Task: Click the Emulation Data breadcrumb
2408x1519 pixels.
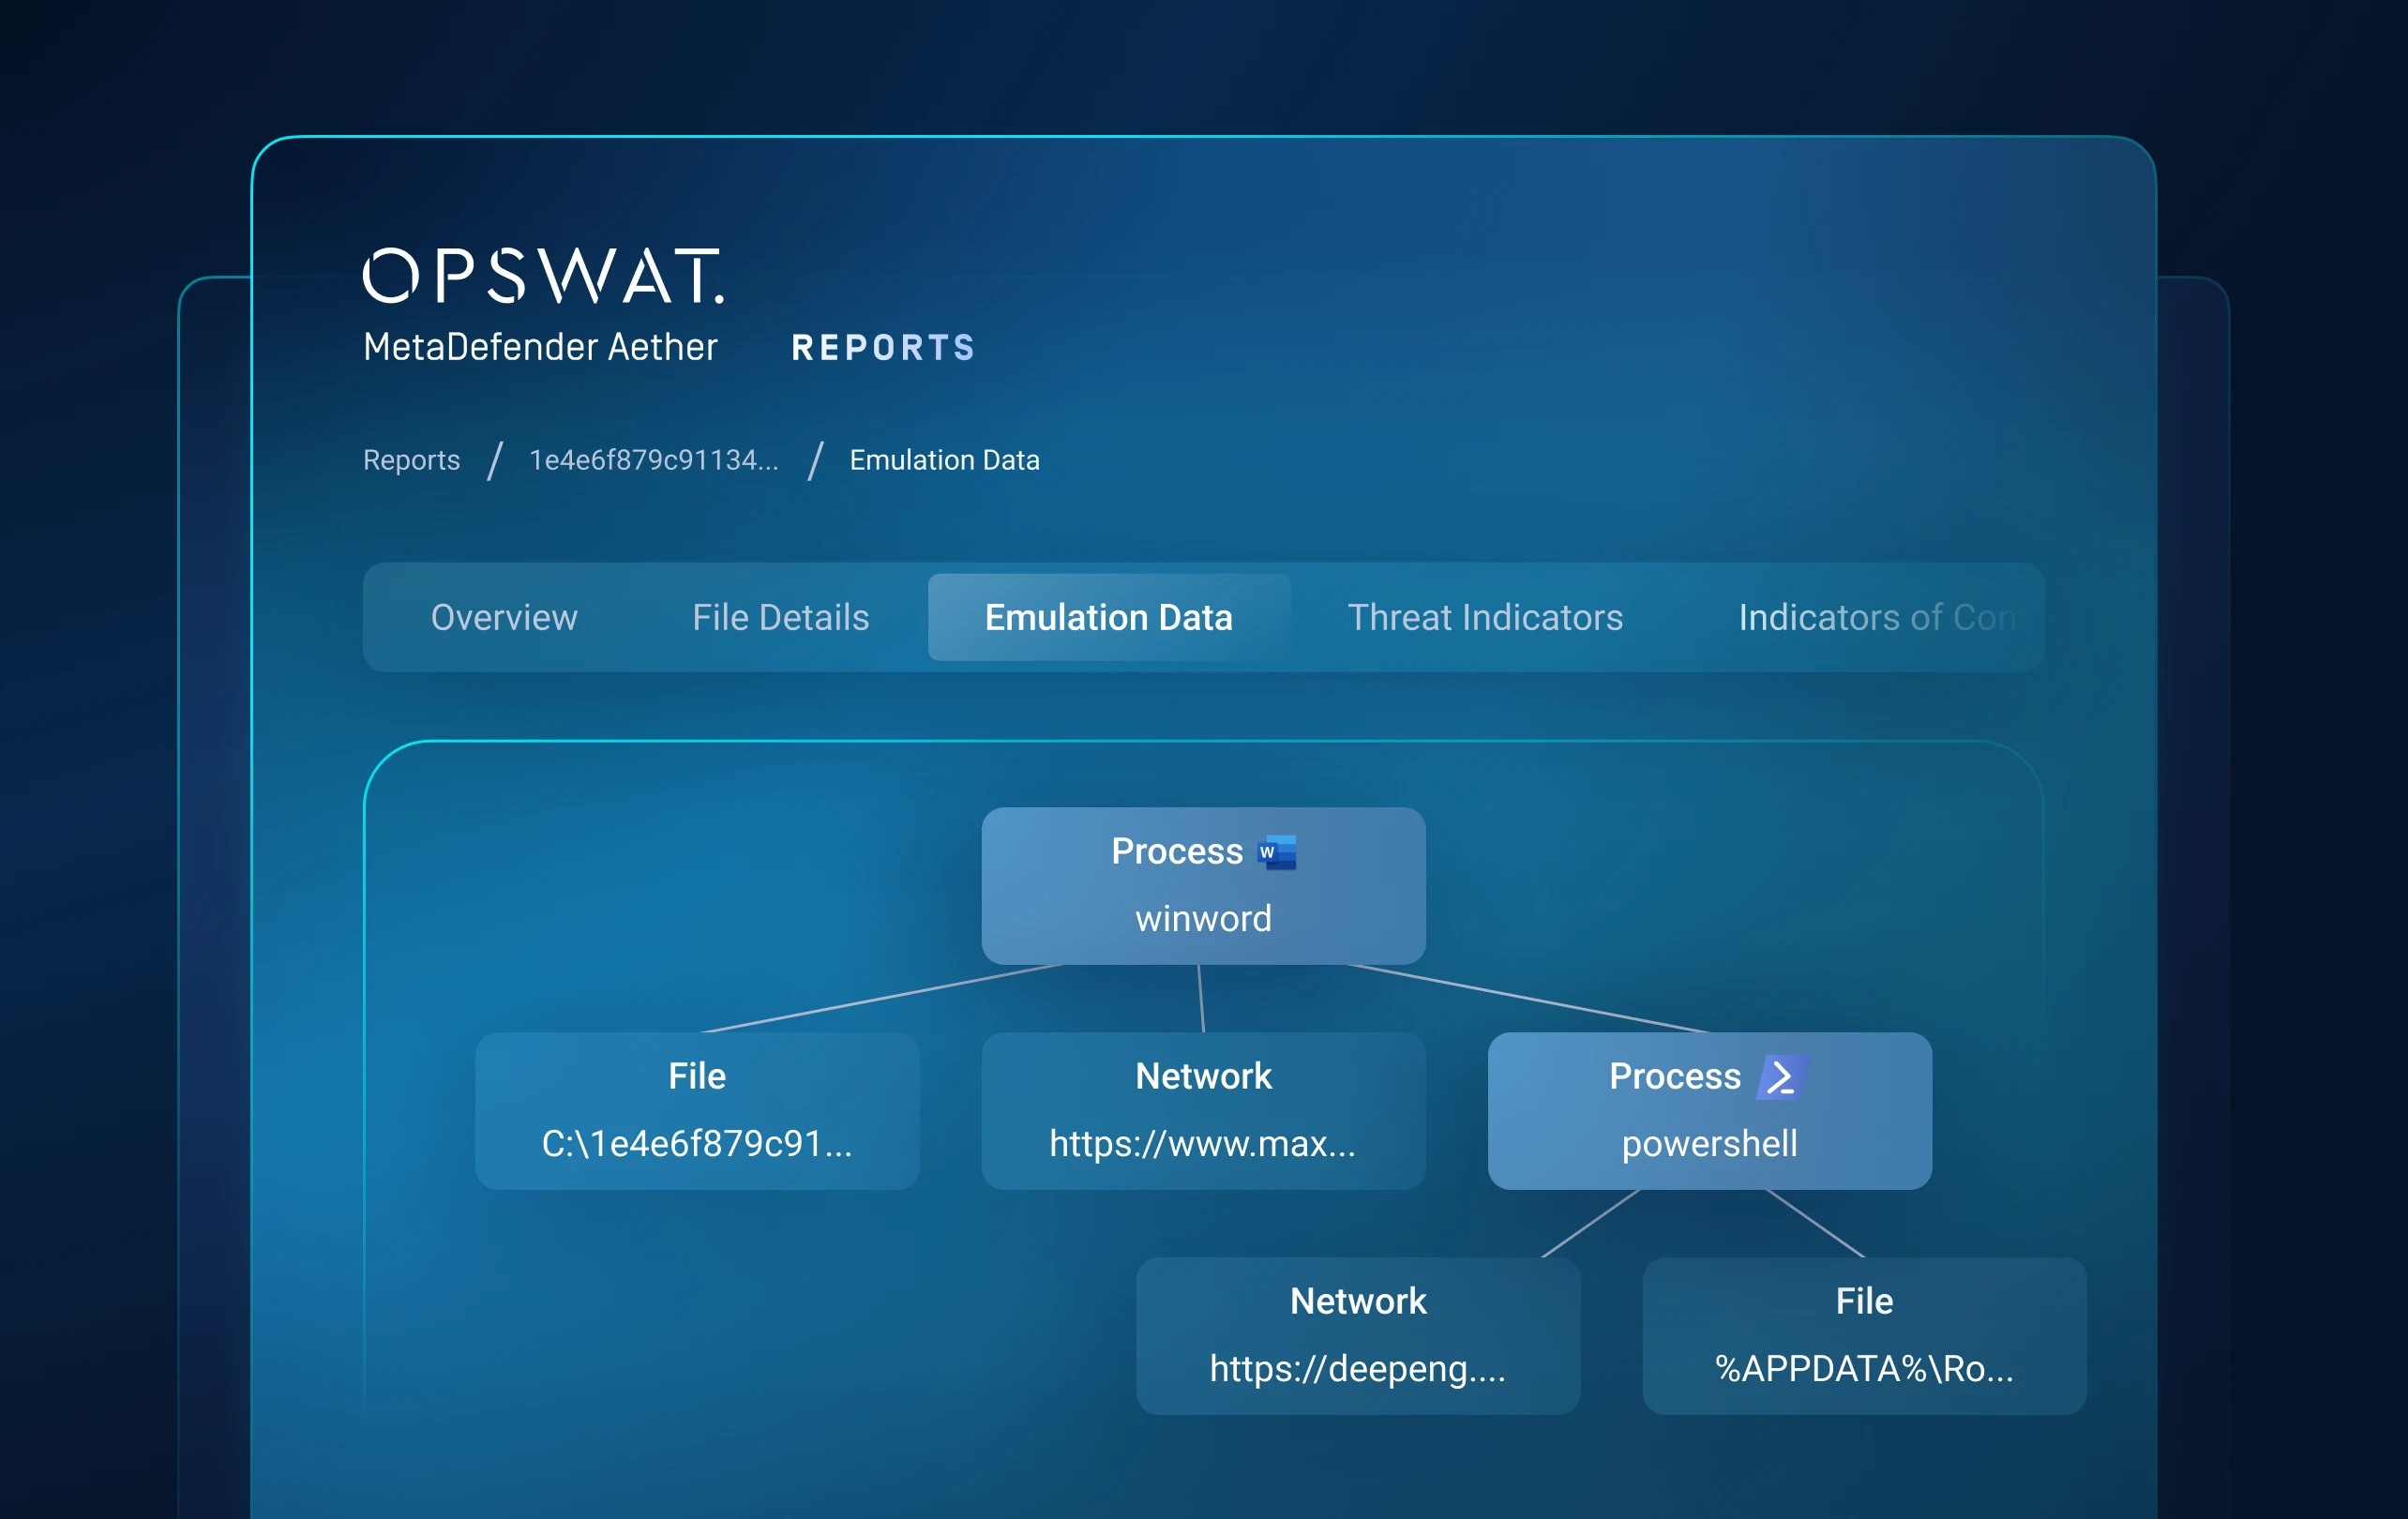Action: pos(944,460)
